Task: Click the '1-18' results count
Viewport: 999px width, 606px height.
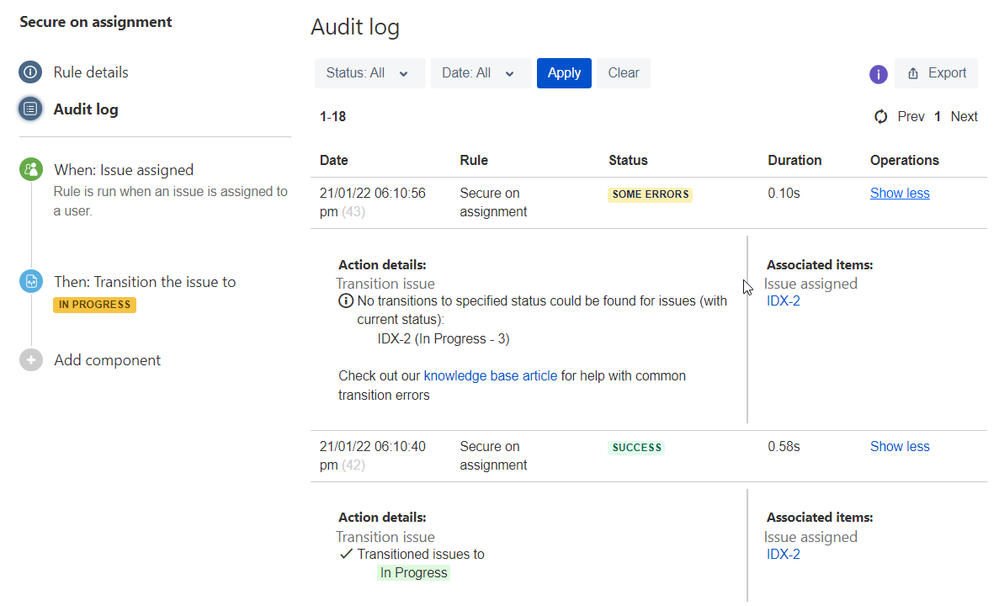Action: (333, 117)
